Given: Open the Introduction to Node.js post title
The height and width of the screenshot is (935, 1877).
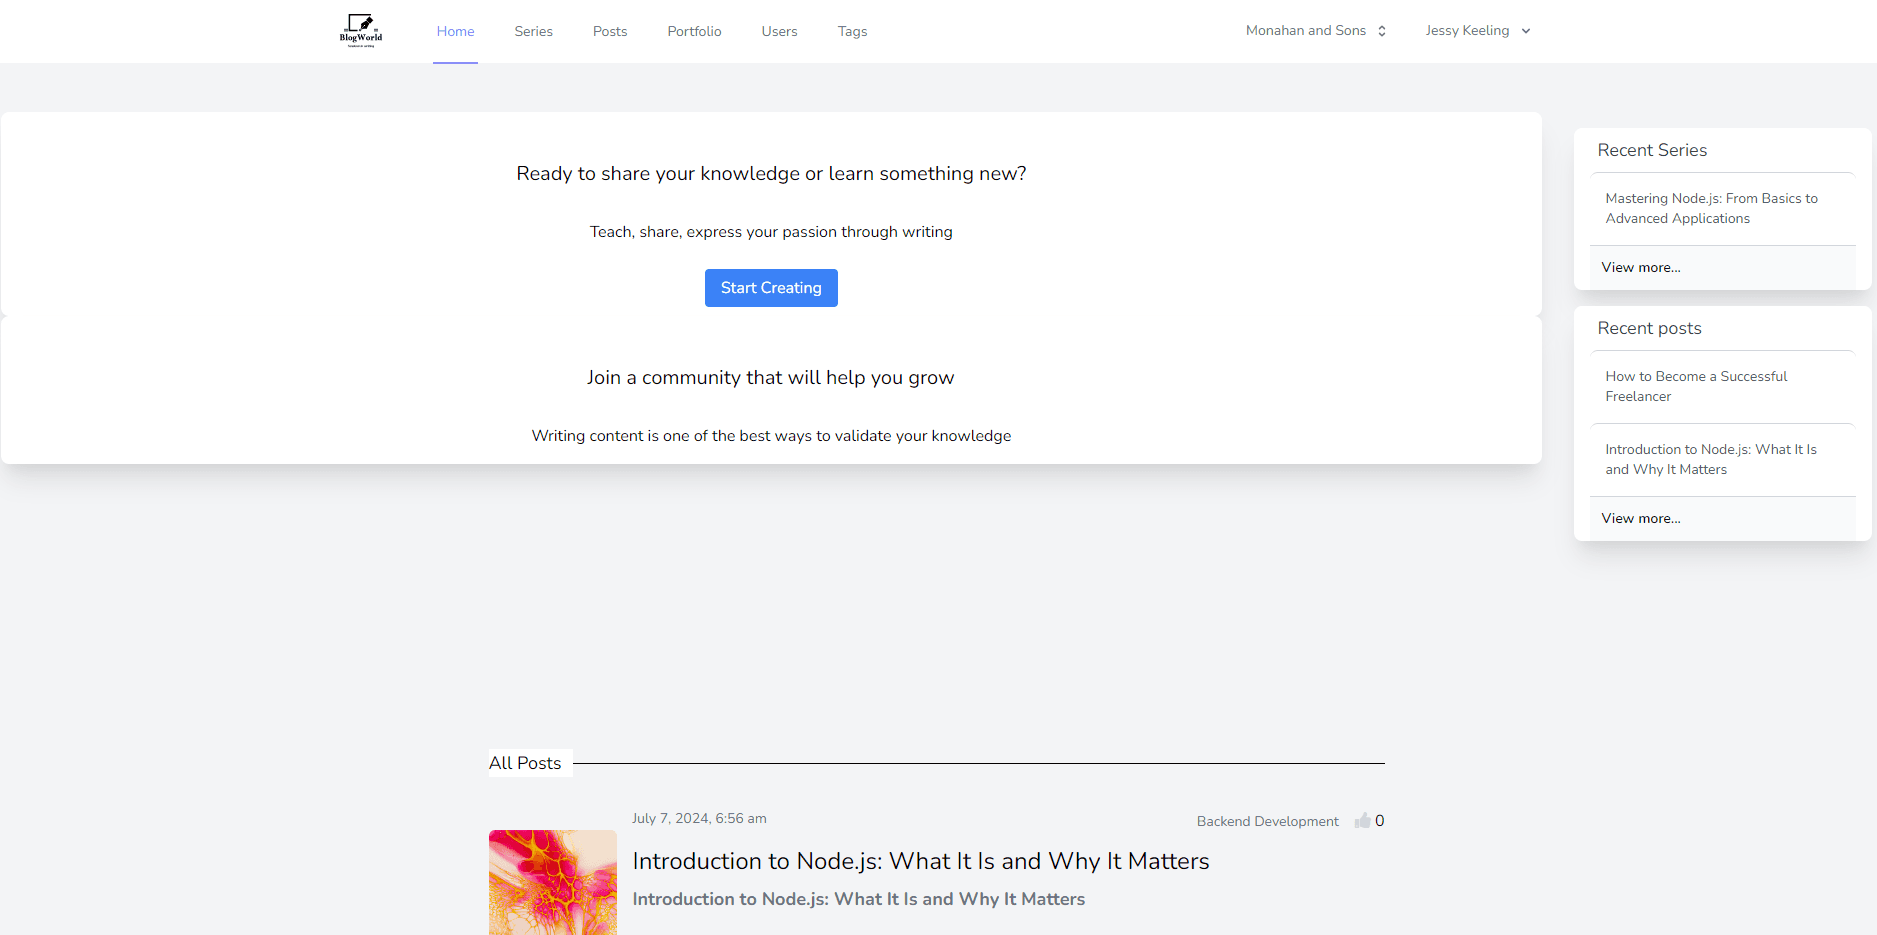Looking at the screenshot, I should point(920,861).
